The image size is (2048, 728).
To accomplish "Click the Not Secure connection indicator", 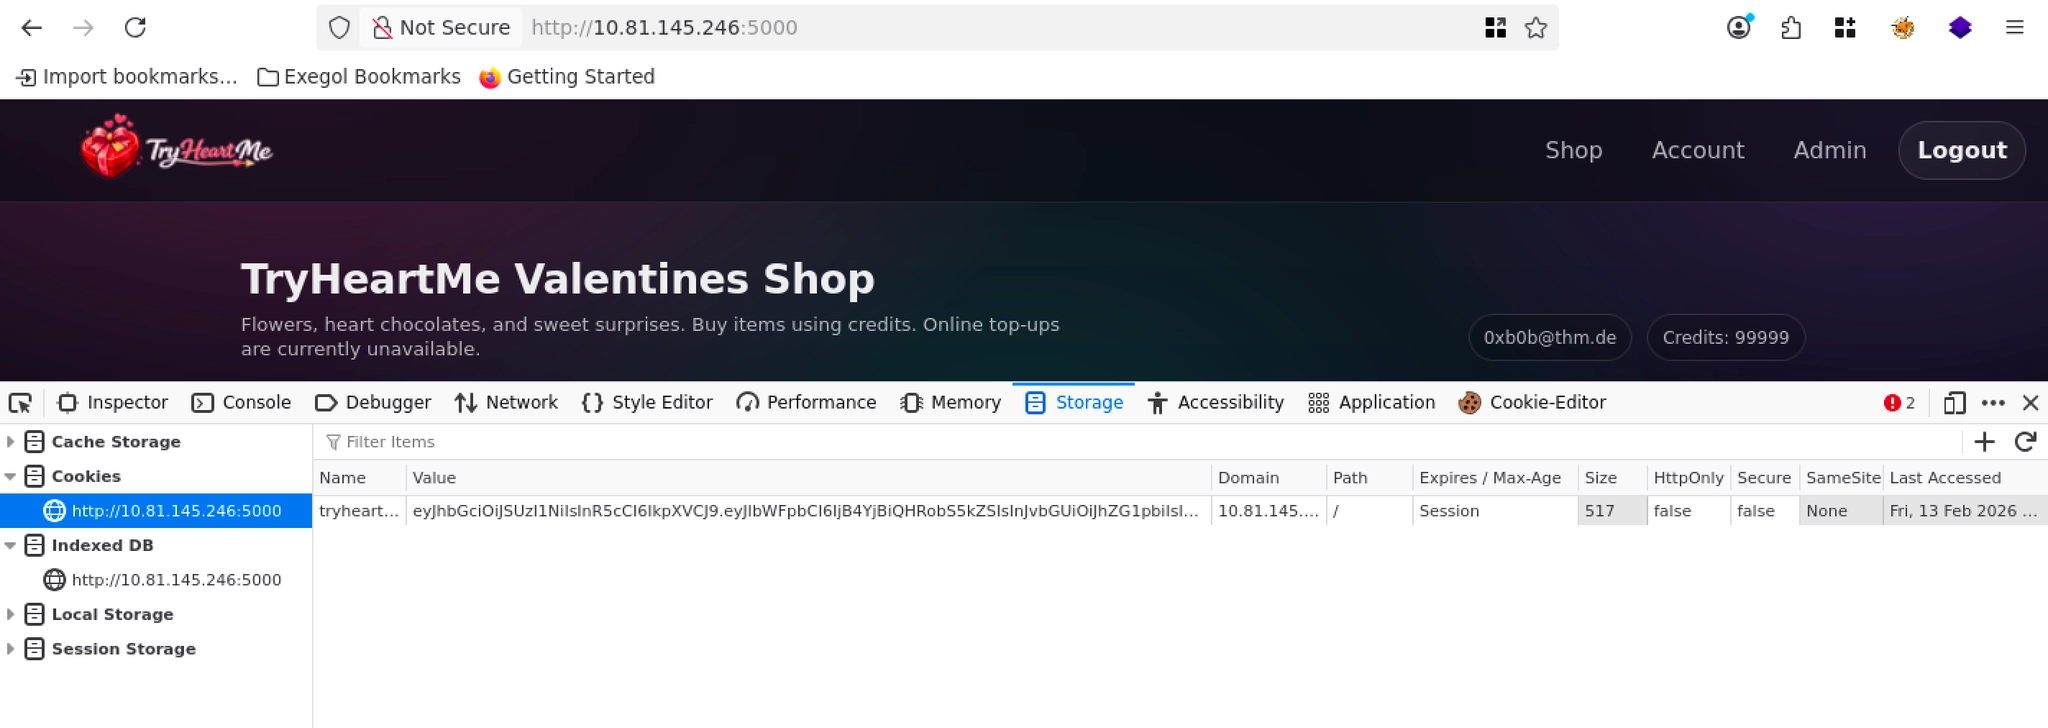I will [x=441, y=28].
